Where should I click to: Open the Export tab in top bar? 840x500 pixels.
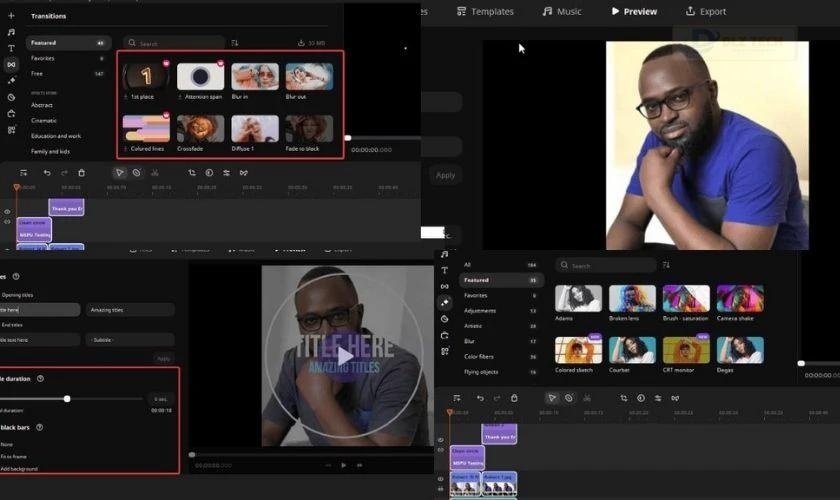pos(706,11)
